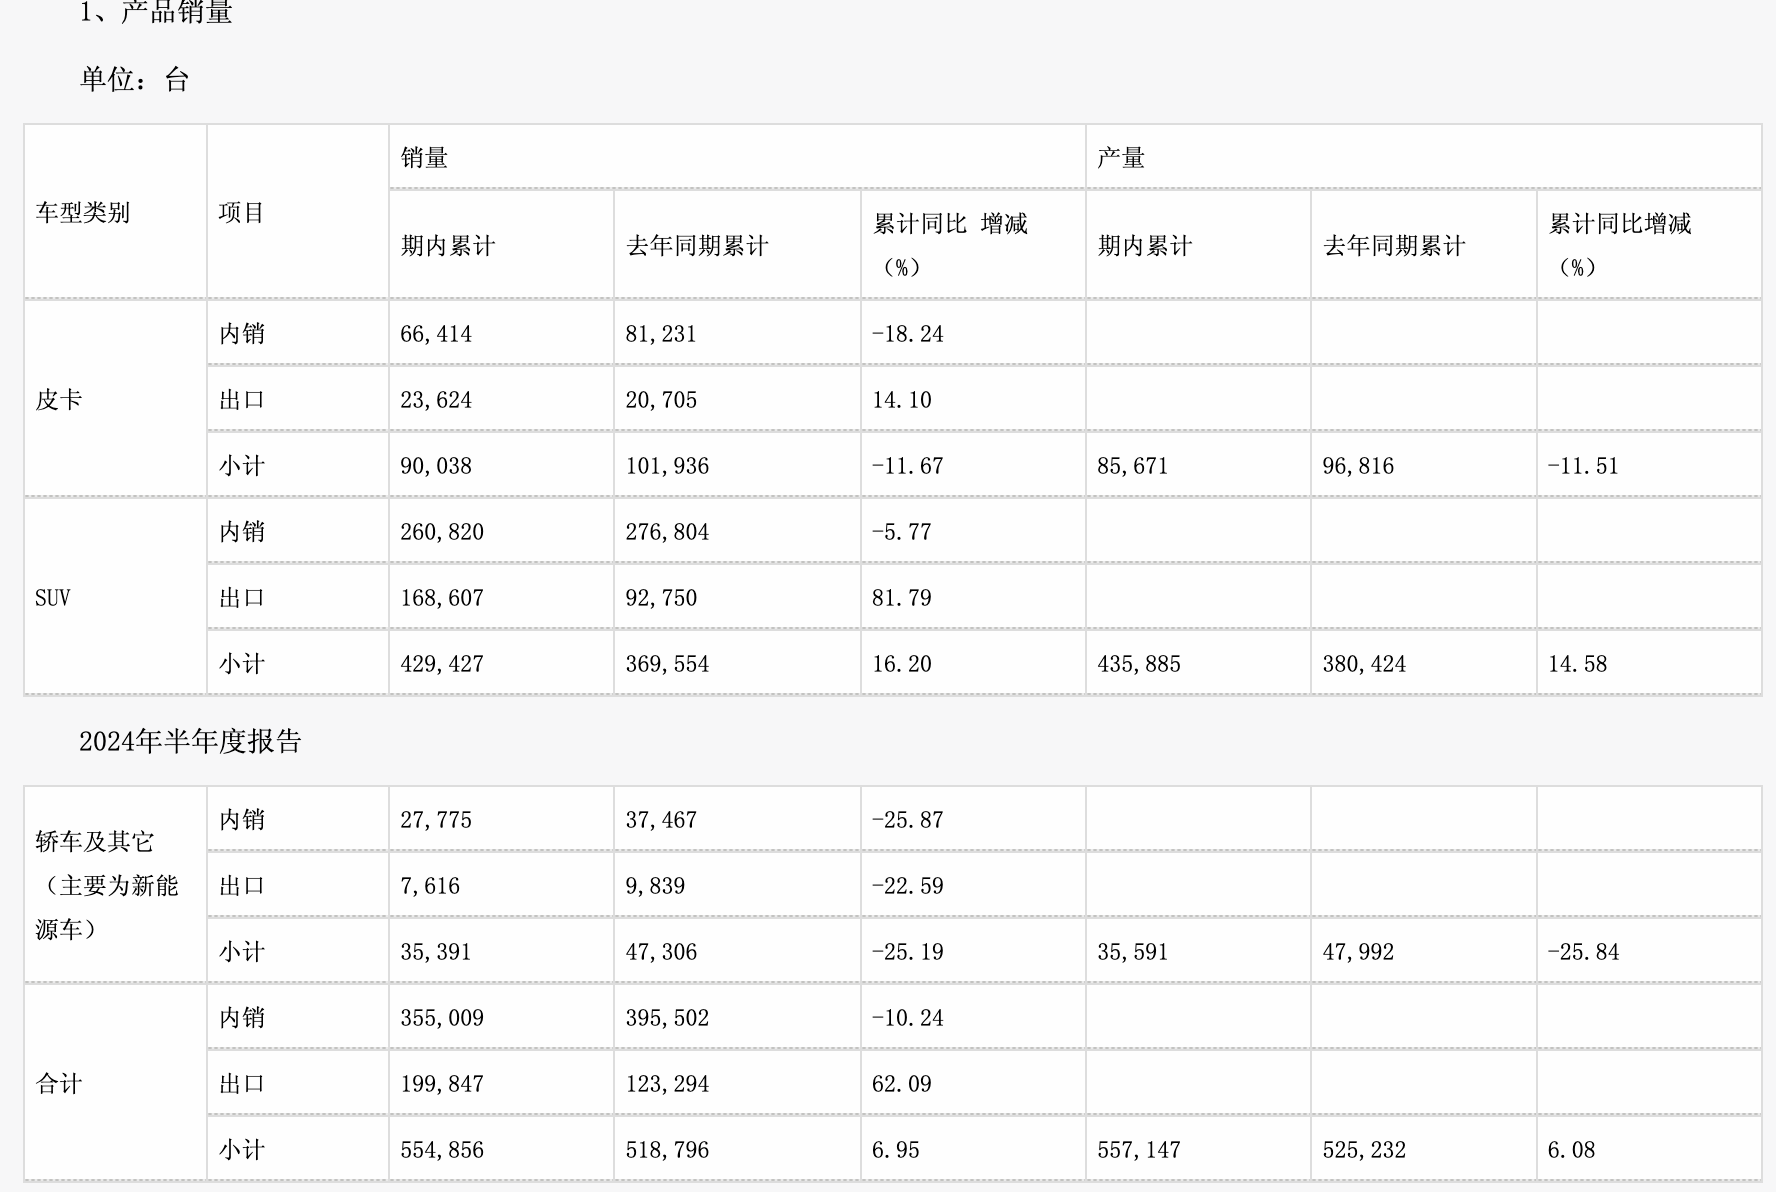Select sedan domestic sales 27,775

pyautogui.click(x=436, y=820)
